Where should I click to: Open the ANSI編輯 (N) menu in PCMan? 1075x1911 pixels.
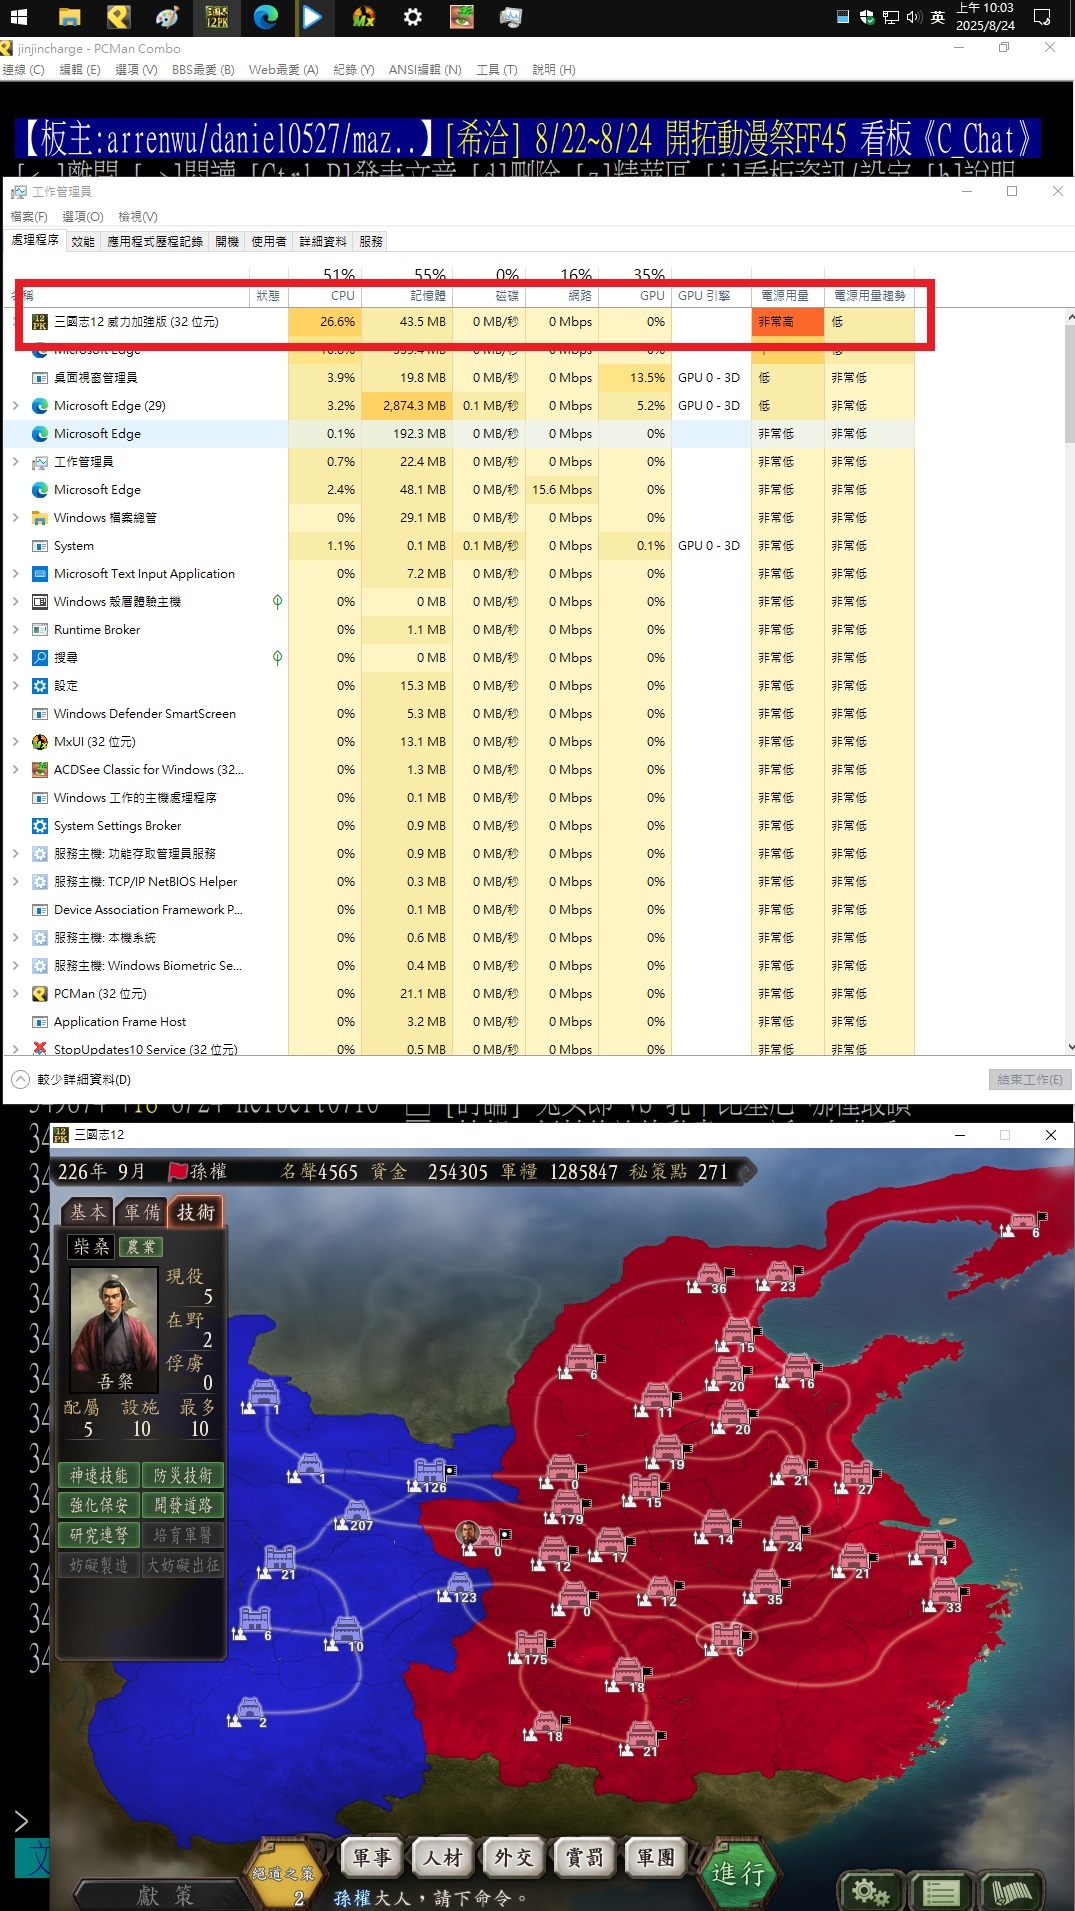(425, 70)
